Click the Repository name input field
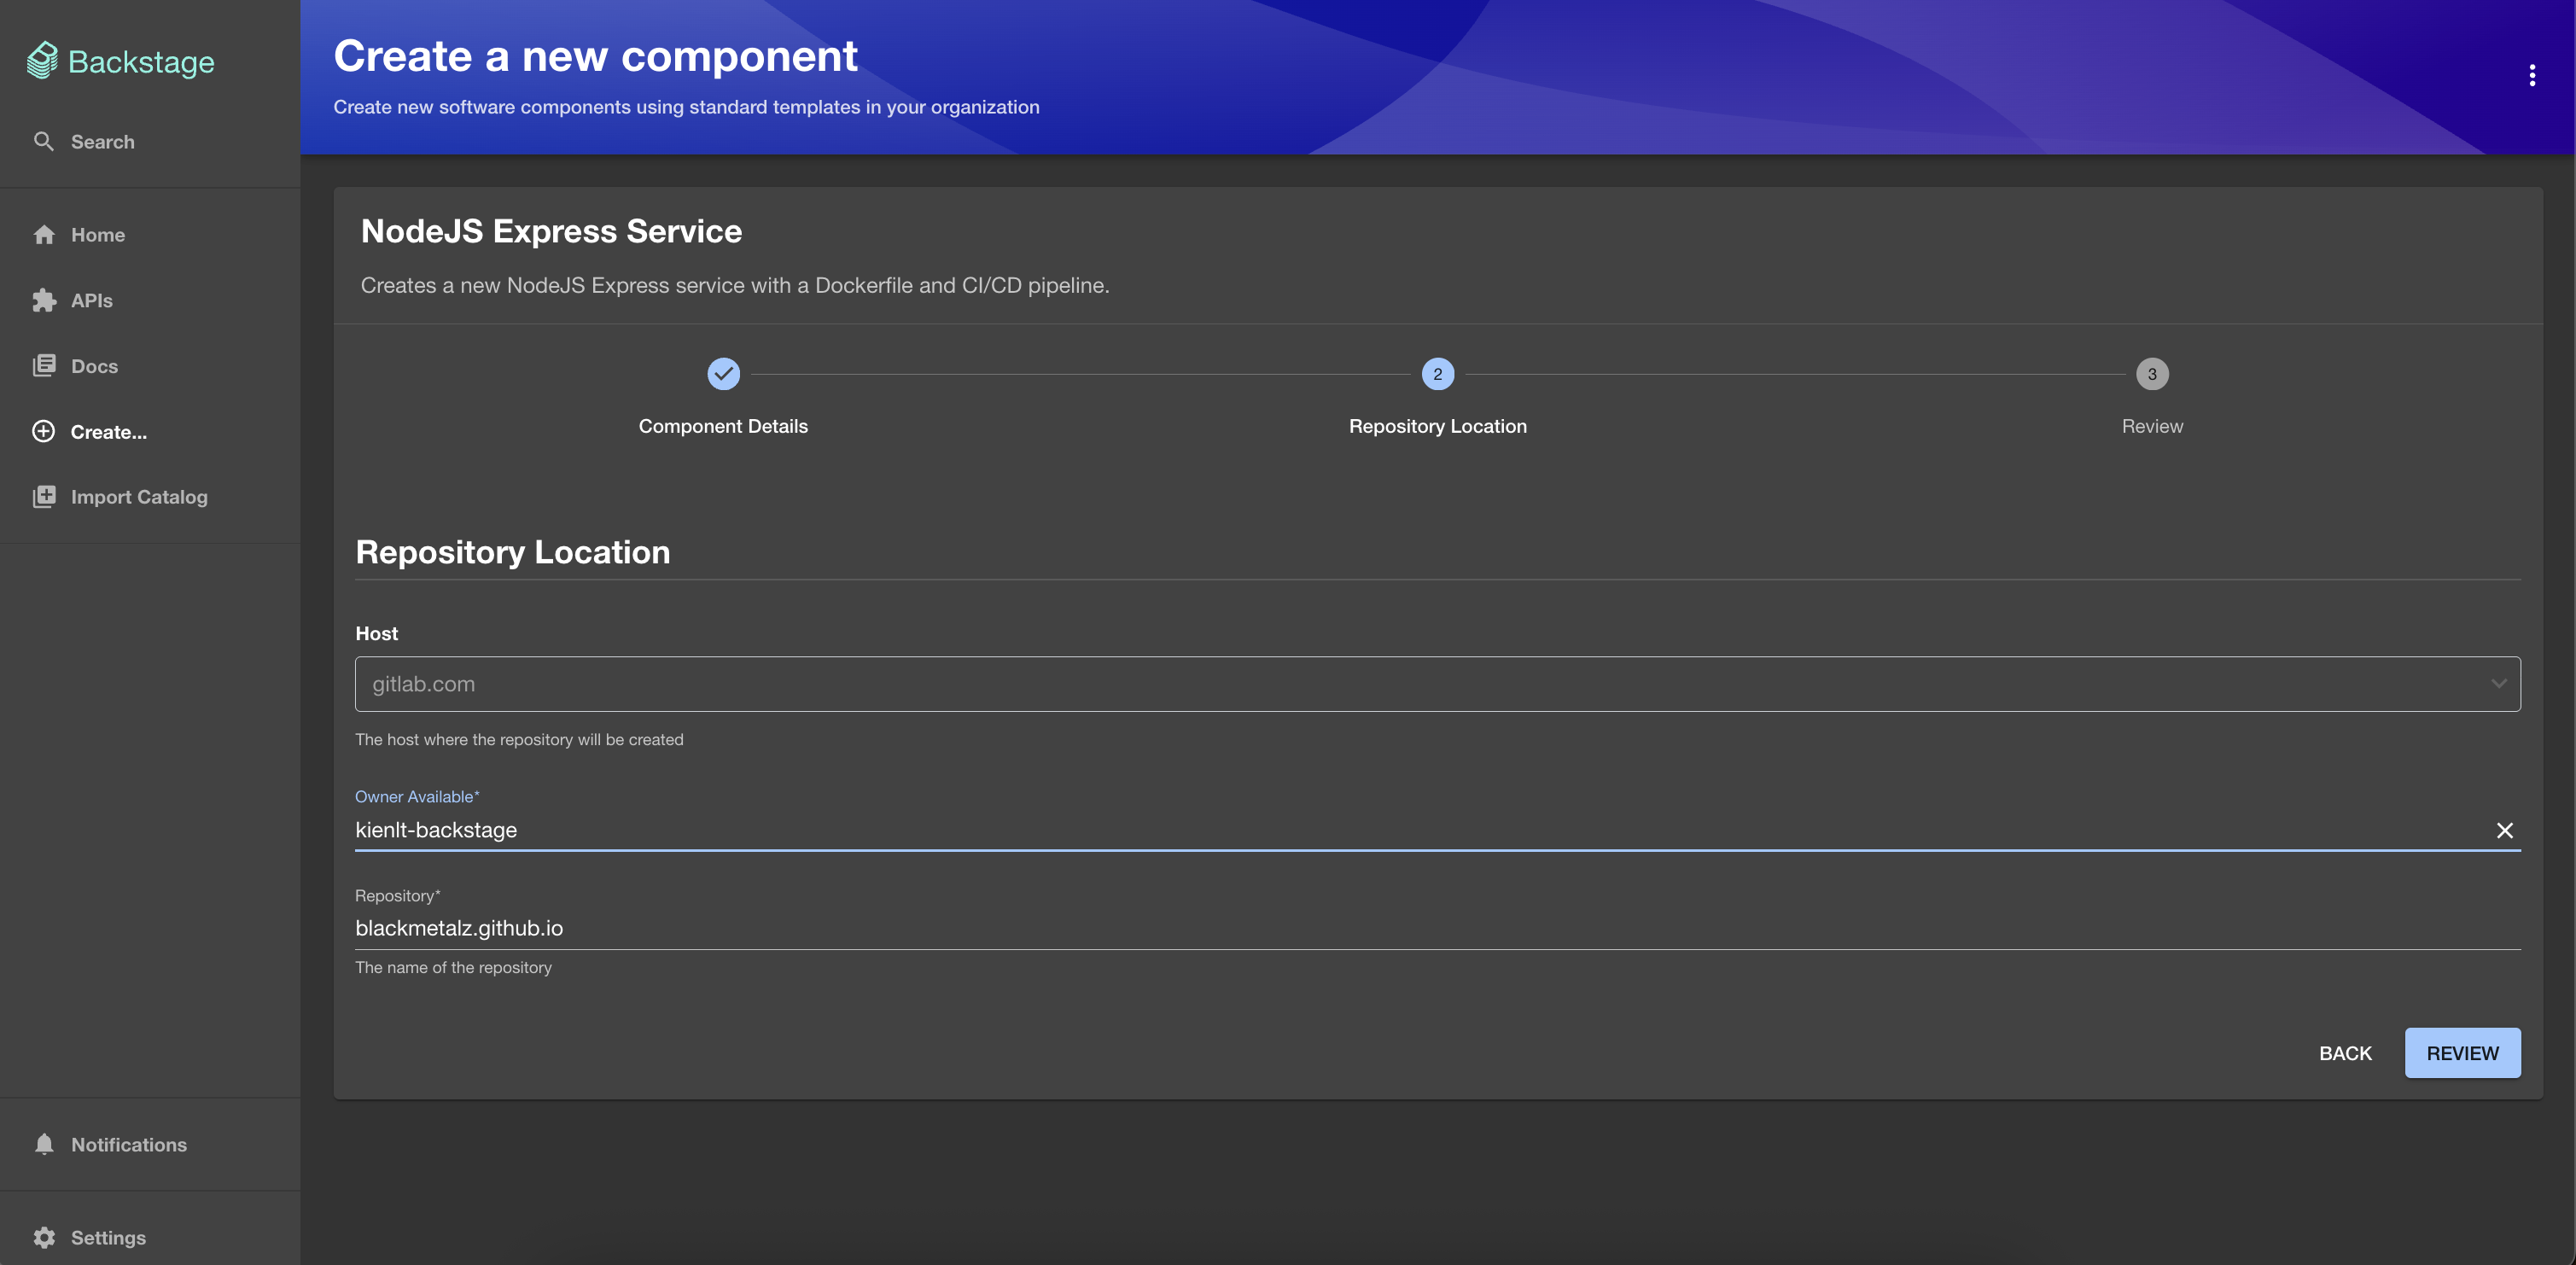 1400,928
